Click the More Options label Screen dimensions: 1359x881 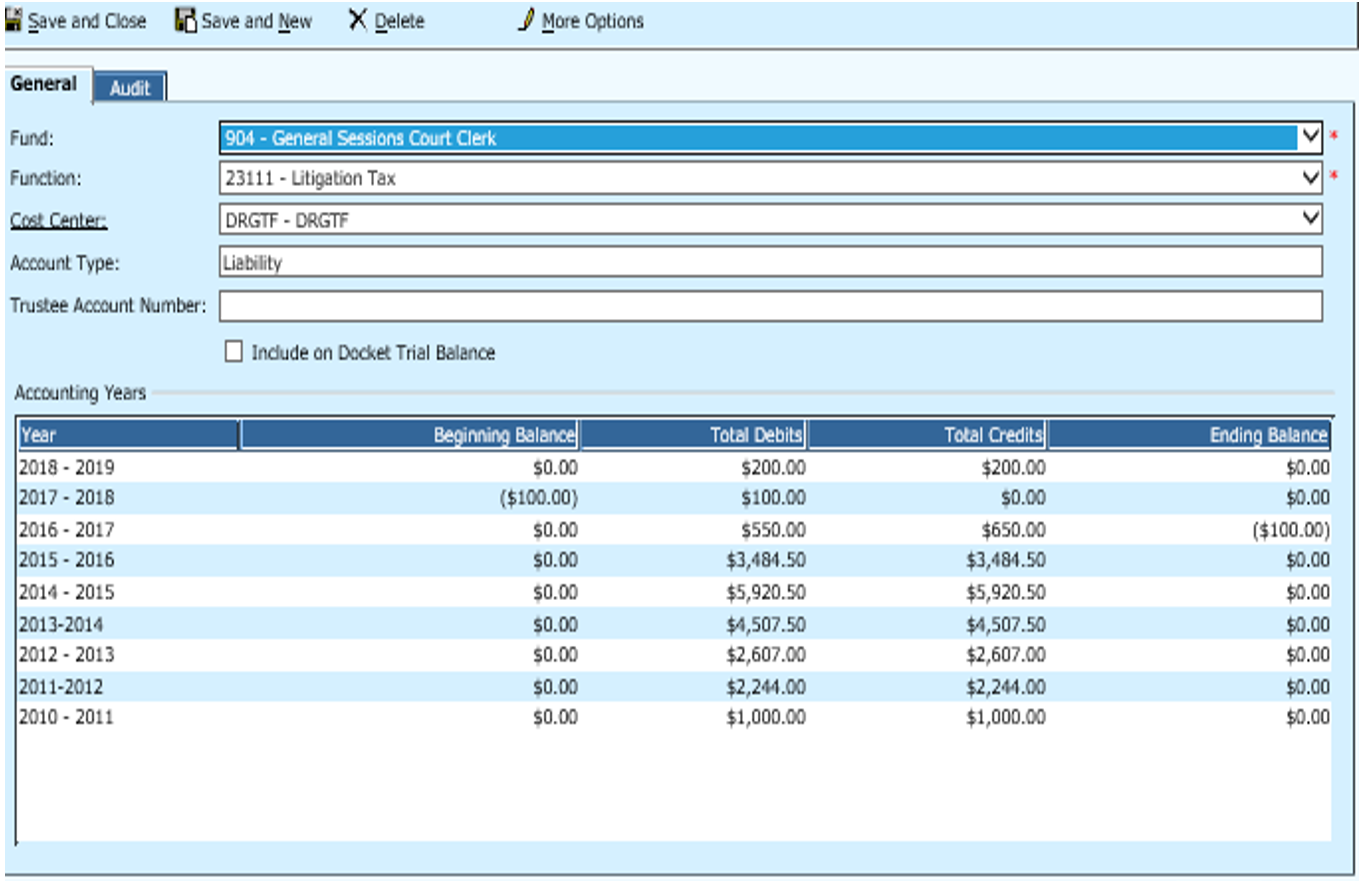pos(593,21)
